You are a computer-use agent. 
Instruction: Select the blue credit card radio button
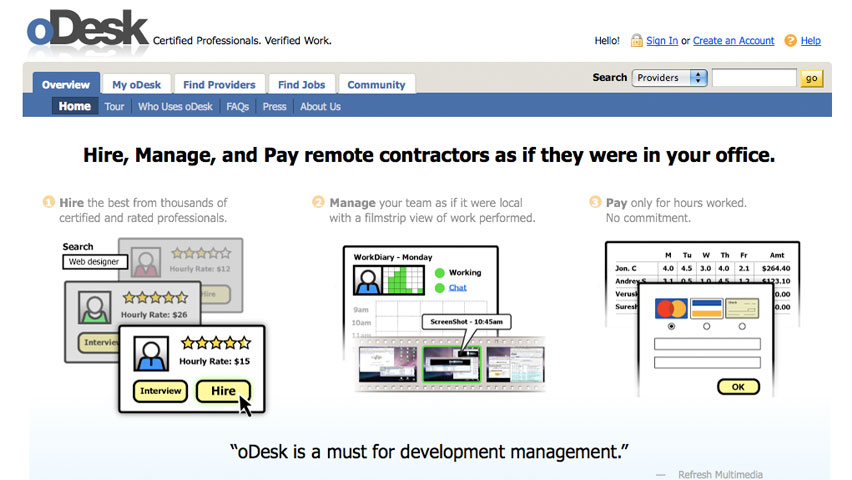coord(706,326)
